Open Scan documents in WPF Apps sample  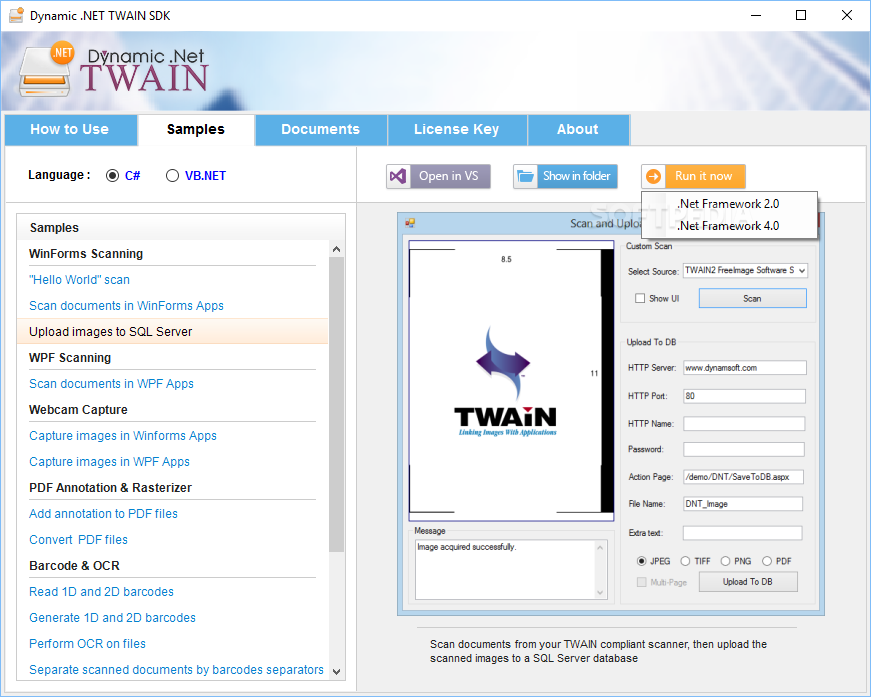point(111,384)
